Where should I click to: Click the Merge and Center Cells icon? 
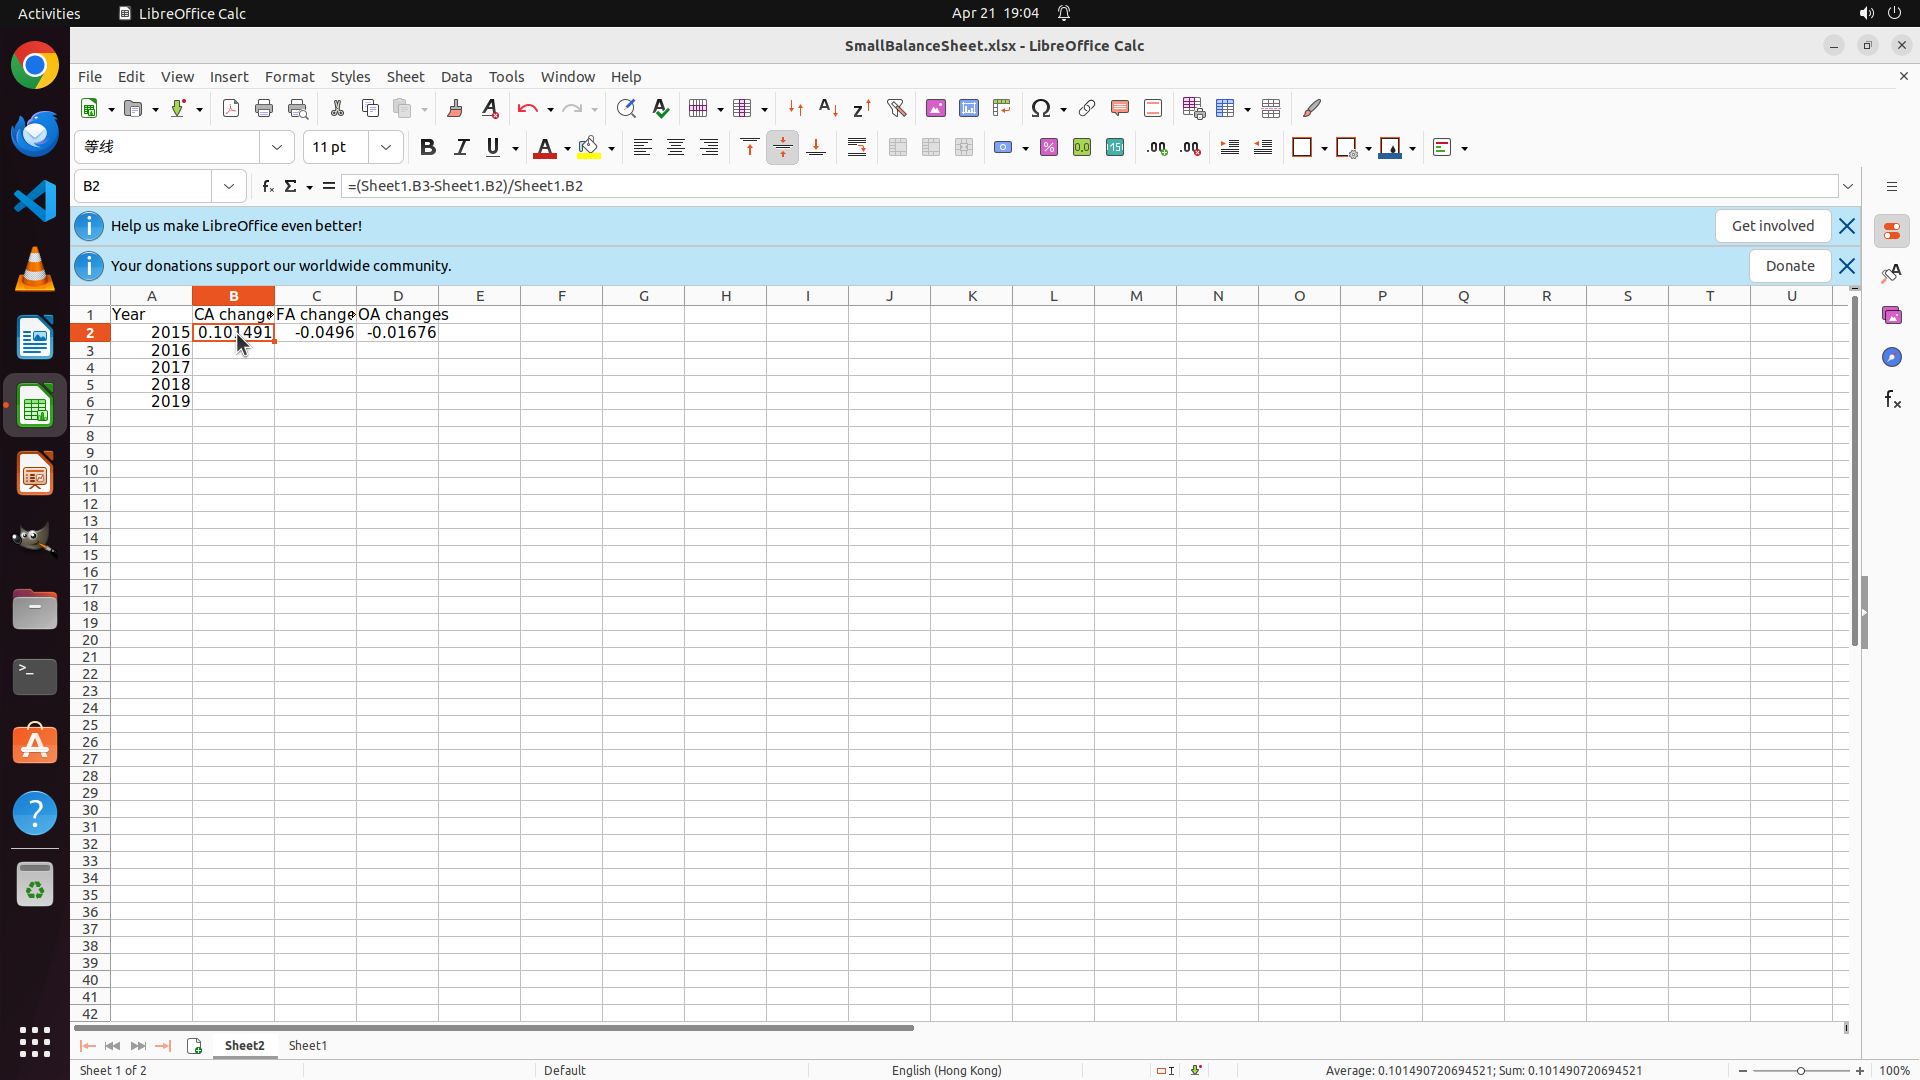(x=898, y=148)
